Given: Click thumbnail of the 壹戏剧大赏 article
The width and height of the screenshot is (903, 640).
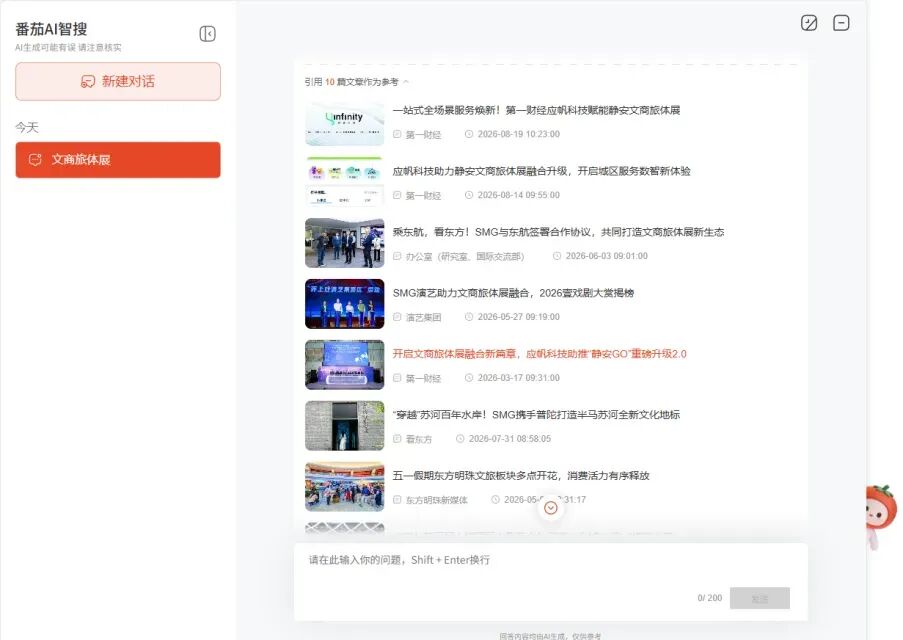Looking at the screenshot, I should pos(344,304).
